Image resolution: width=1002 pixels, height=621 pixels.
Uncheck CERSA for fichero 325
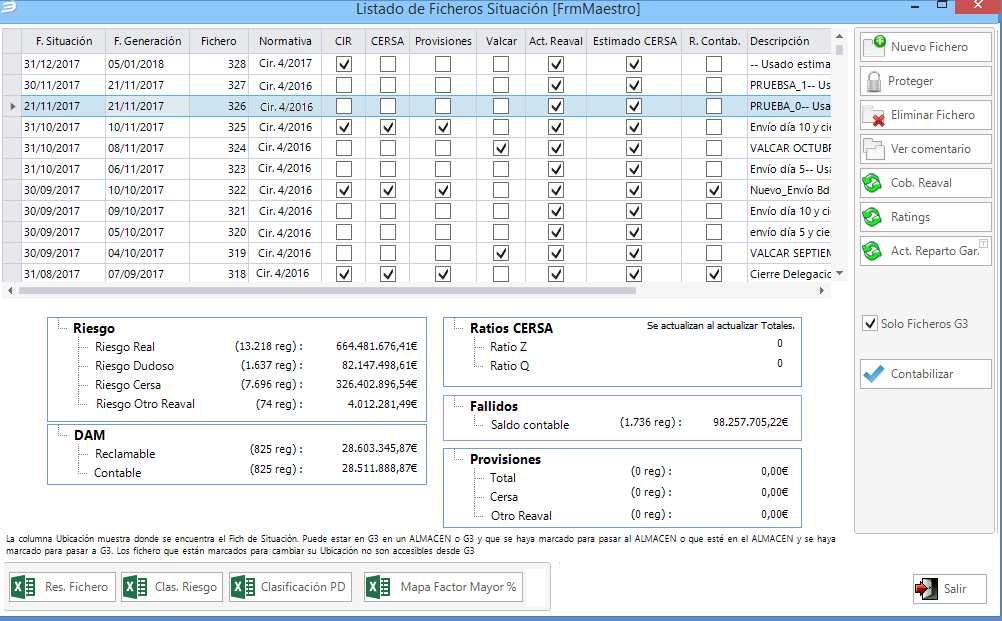(x=387, y=127)
